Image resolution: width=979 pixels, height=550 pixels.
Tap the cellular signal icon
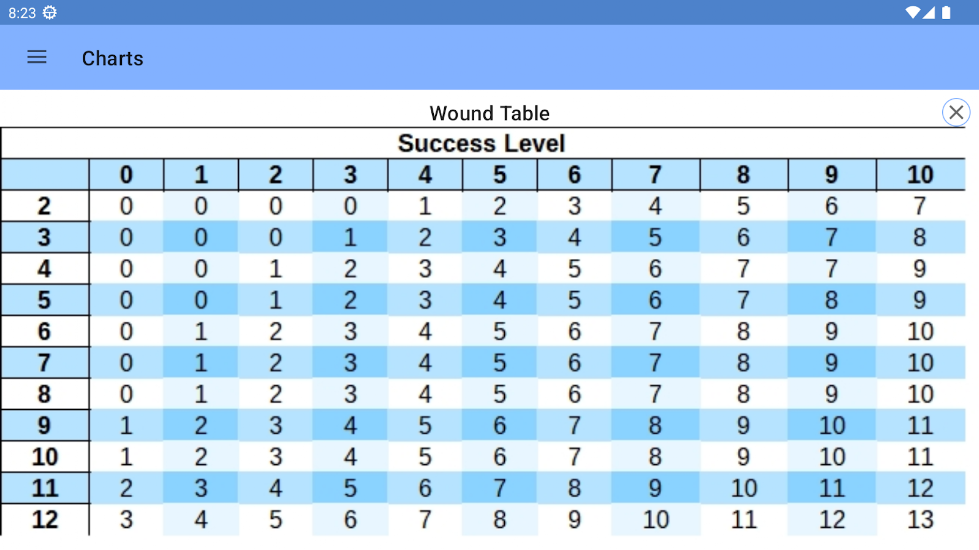[928, 12]
